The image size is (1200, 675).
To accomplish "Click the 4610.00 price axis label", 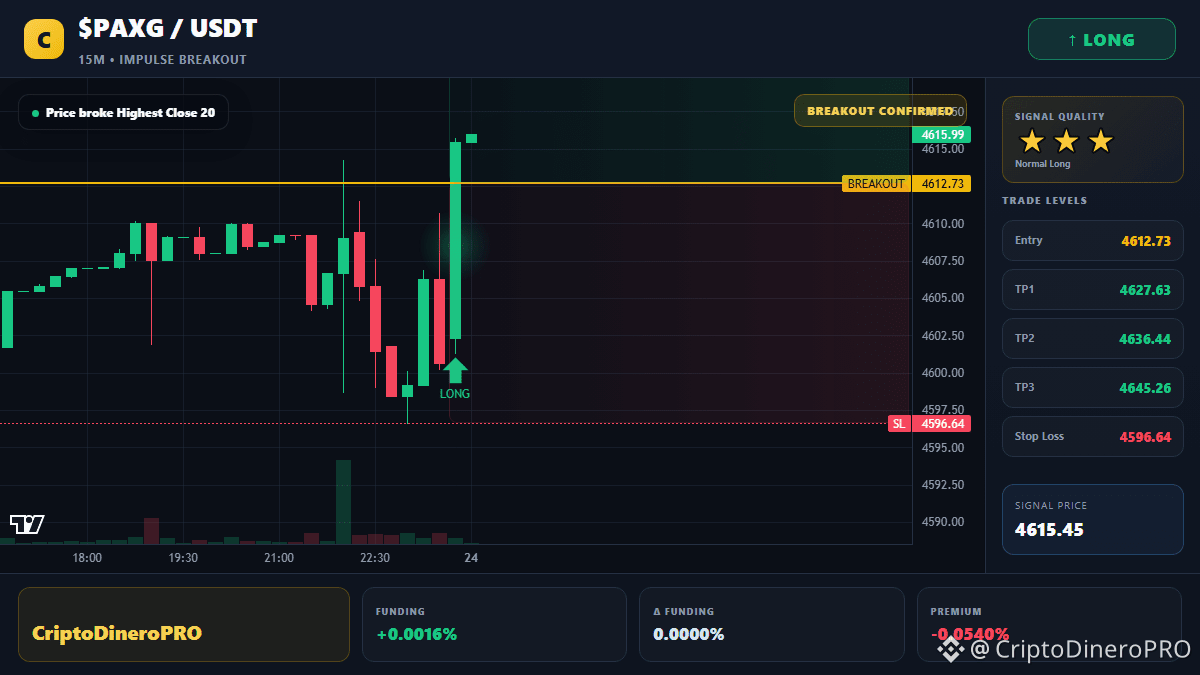I will tap(943, 224).
